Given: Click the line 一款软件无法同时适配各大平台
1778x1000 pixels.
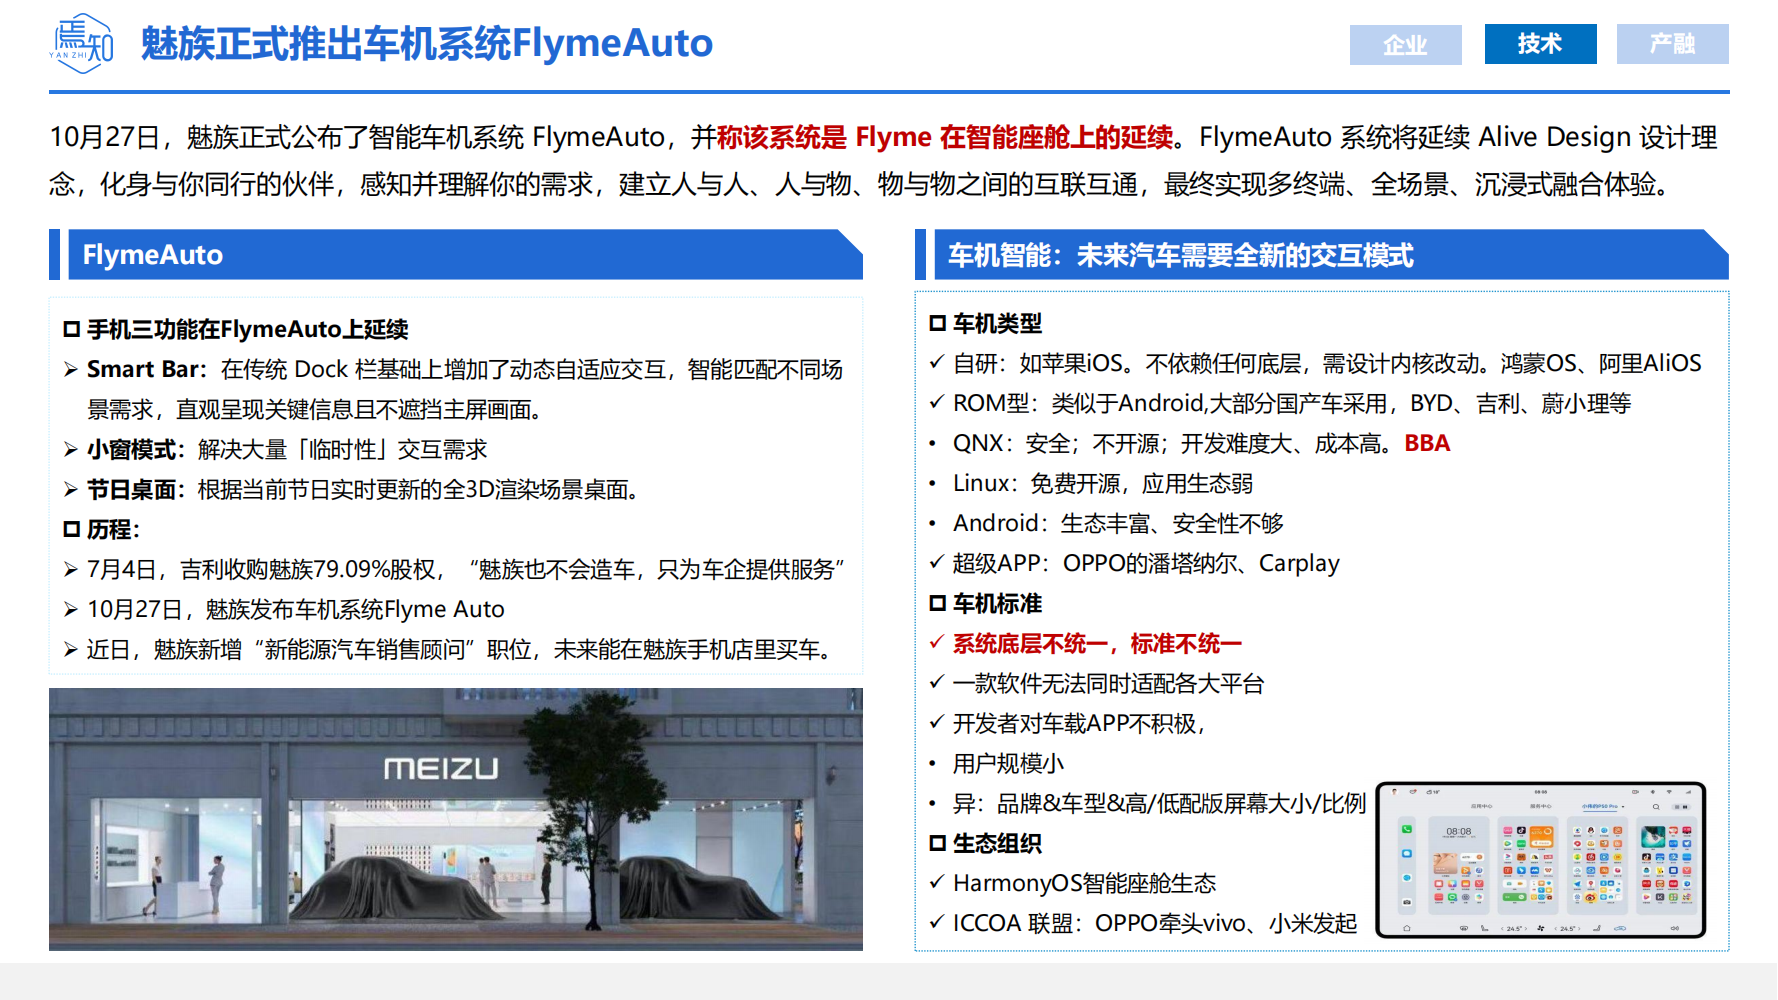Looking at the screenshot, I should tap(1097, 684).
